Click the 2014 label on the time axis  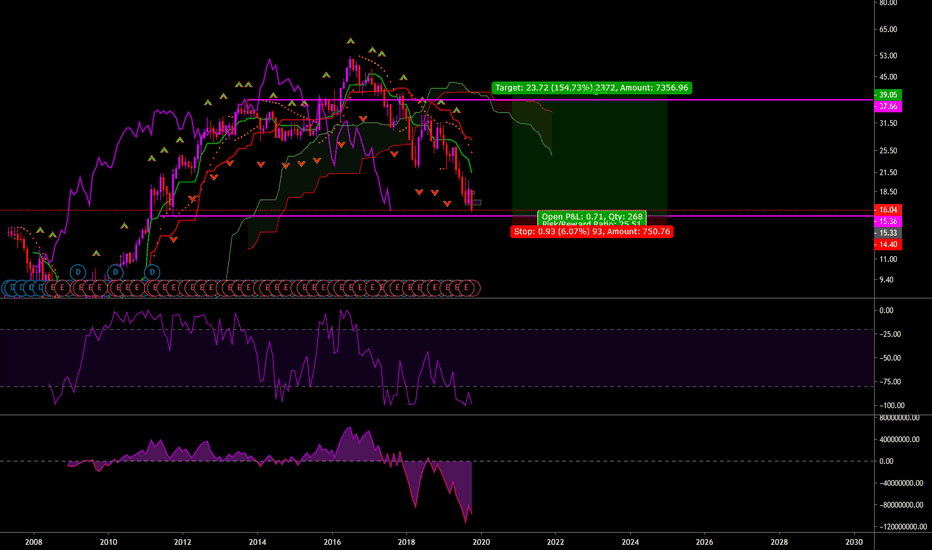coord(257,542)
